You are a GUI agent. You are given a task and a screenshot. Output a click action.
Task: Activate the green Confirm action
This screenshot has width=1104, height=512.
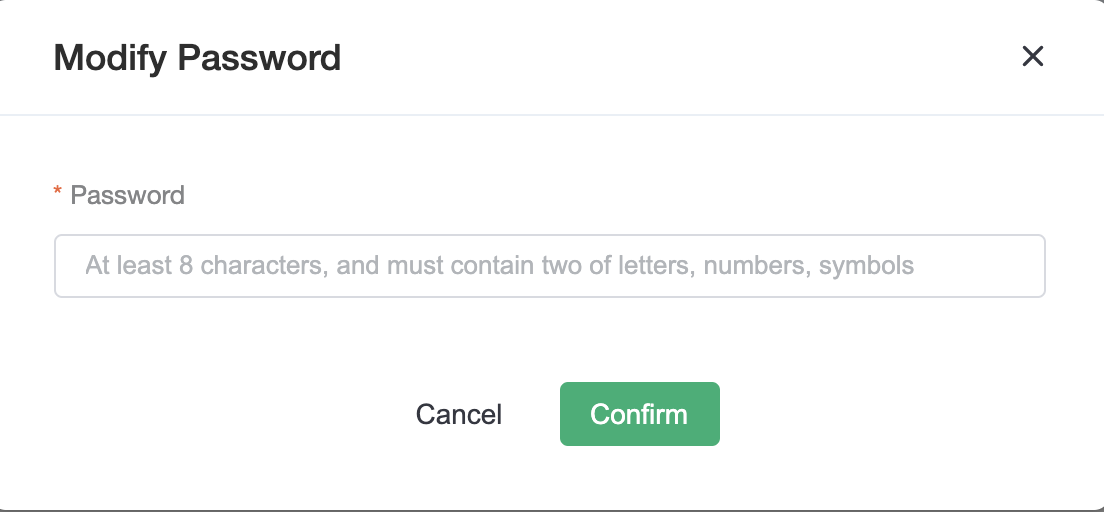pos(639,414)
